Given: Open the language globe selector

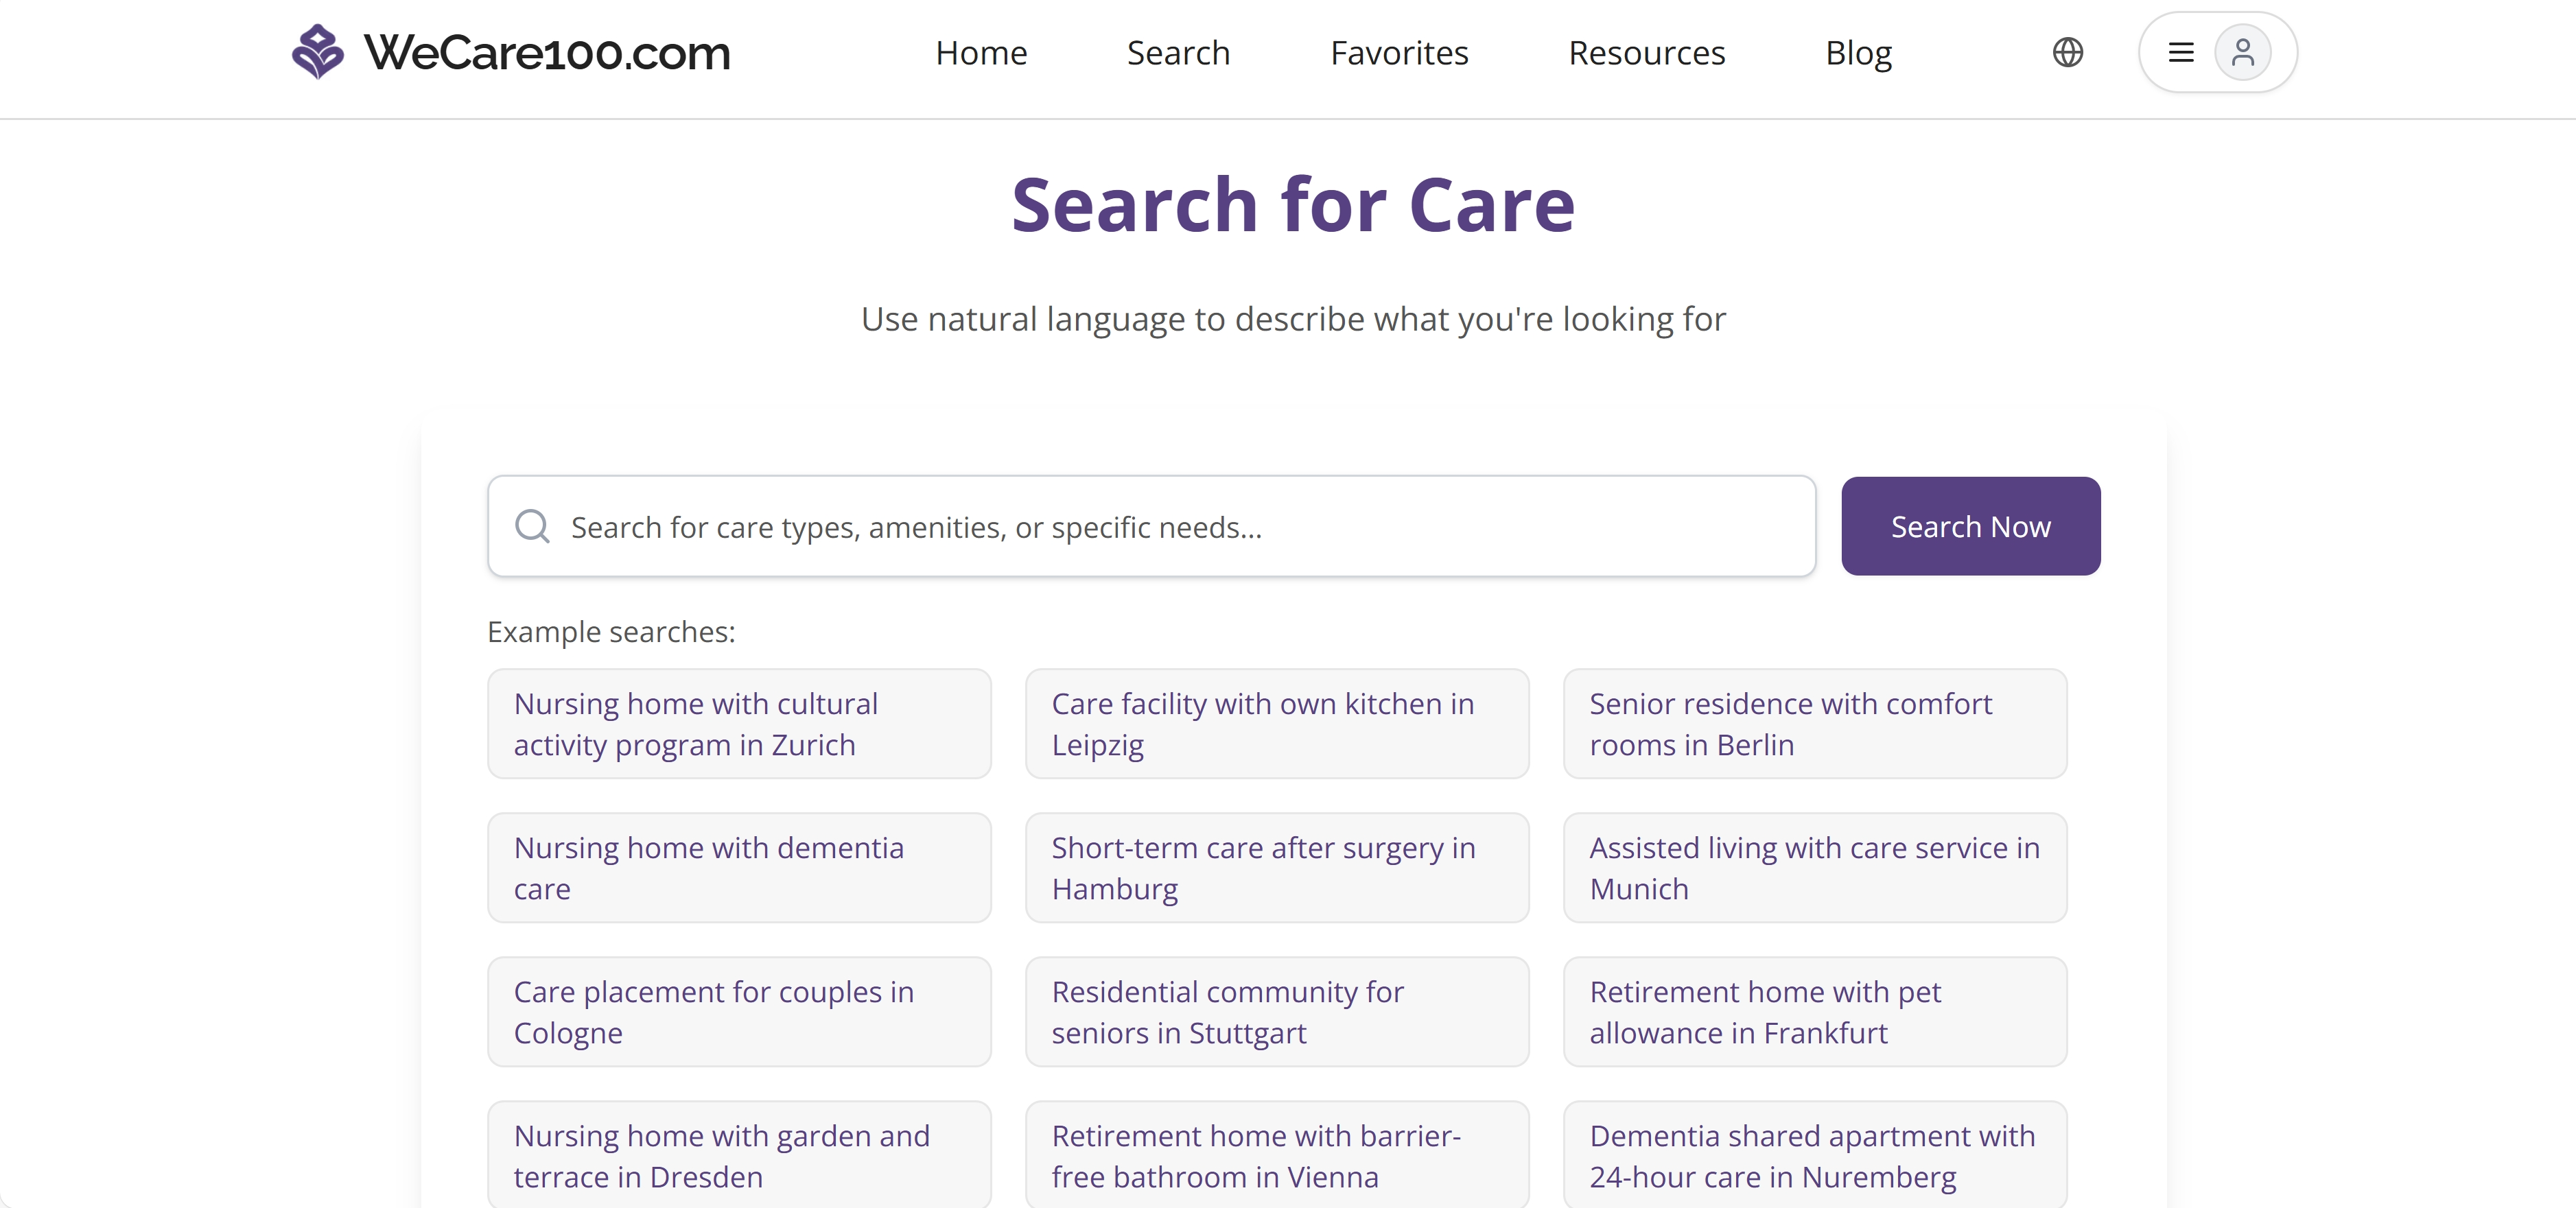Looking at the screenshot, I should coord(2068,52).
